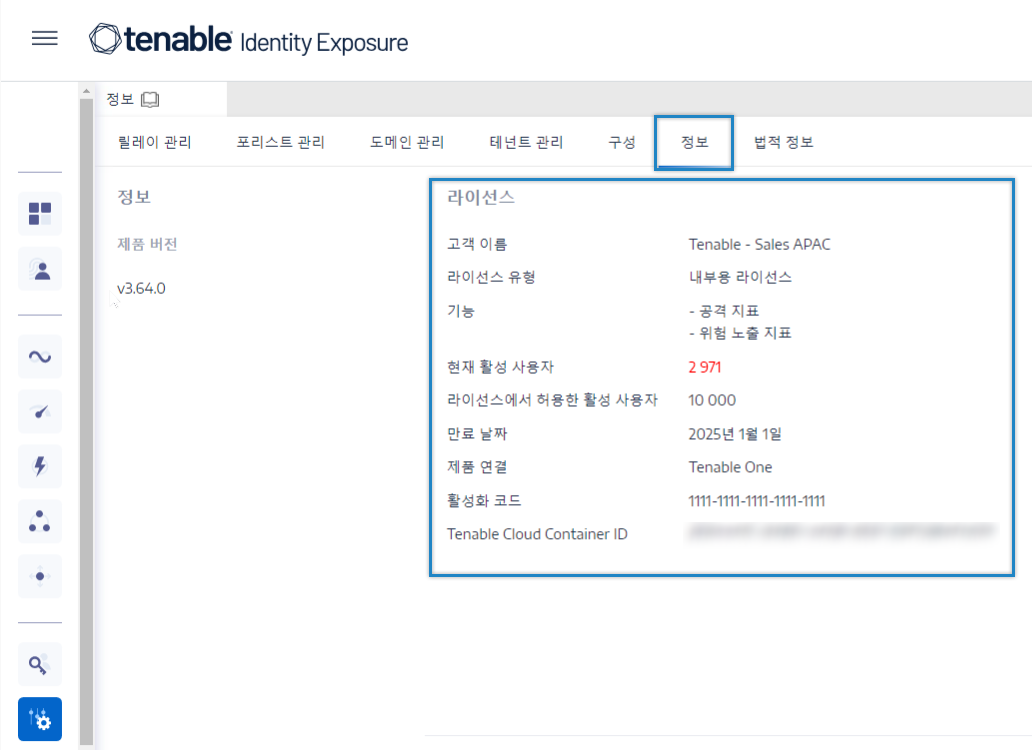Open the identity user icon in sidebar
Image resolution: width=1032 pixels, height=750 pixels.
click(40, 269)
